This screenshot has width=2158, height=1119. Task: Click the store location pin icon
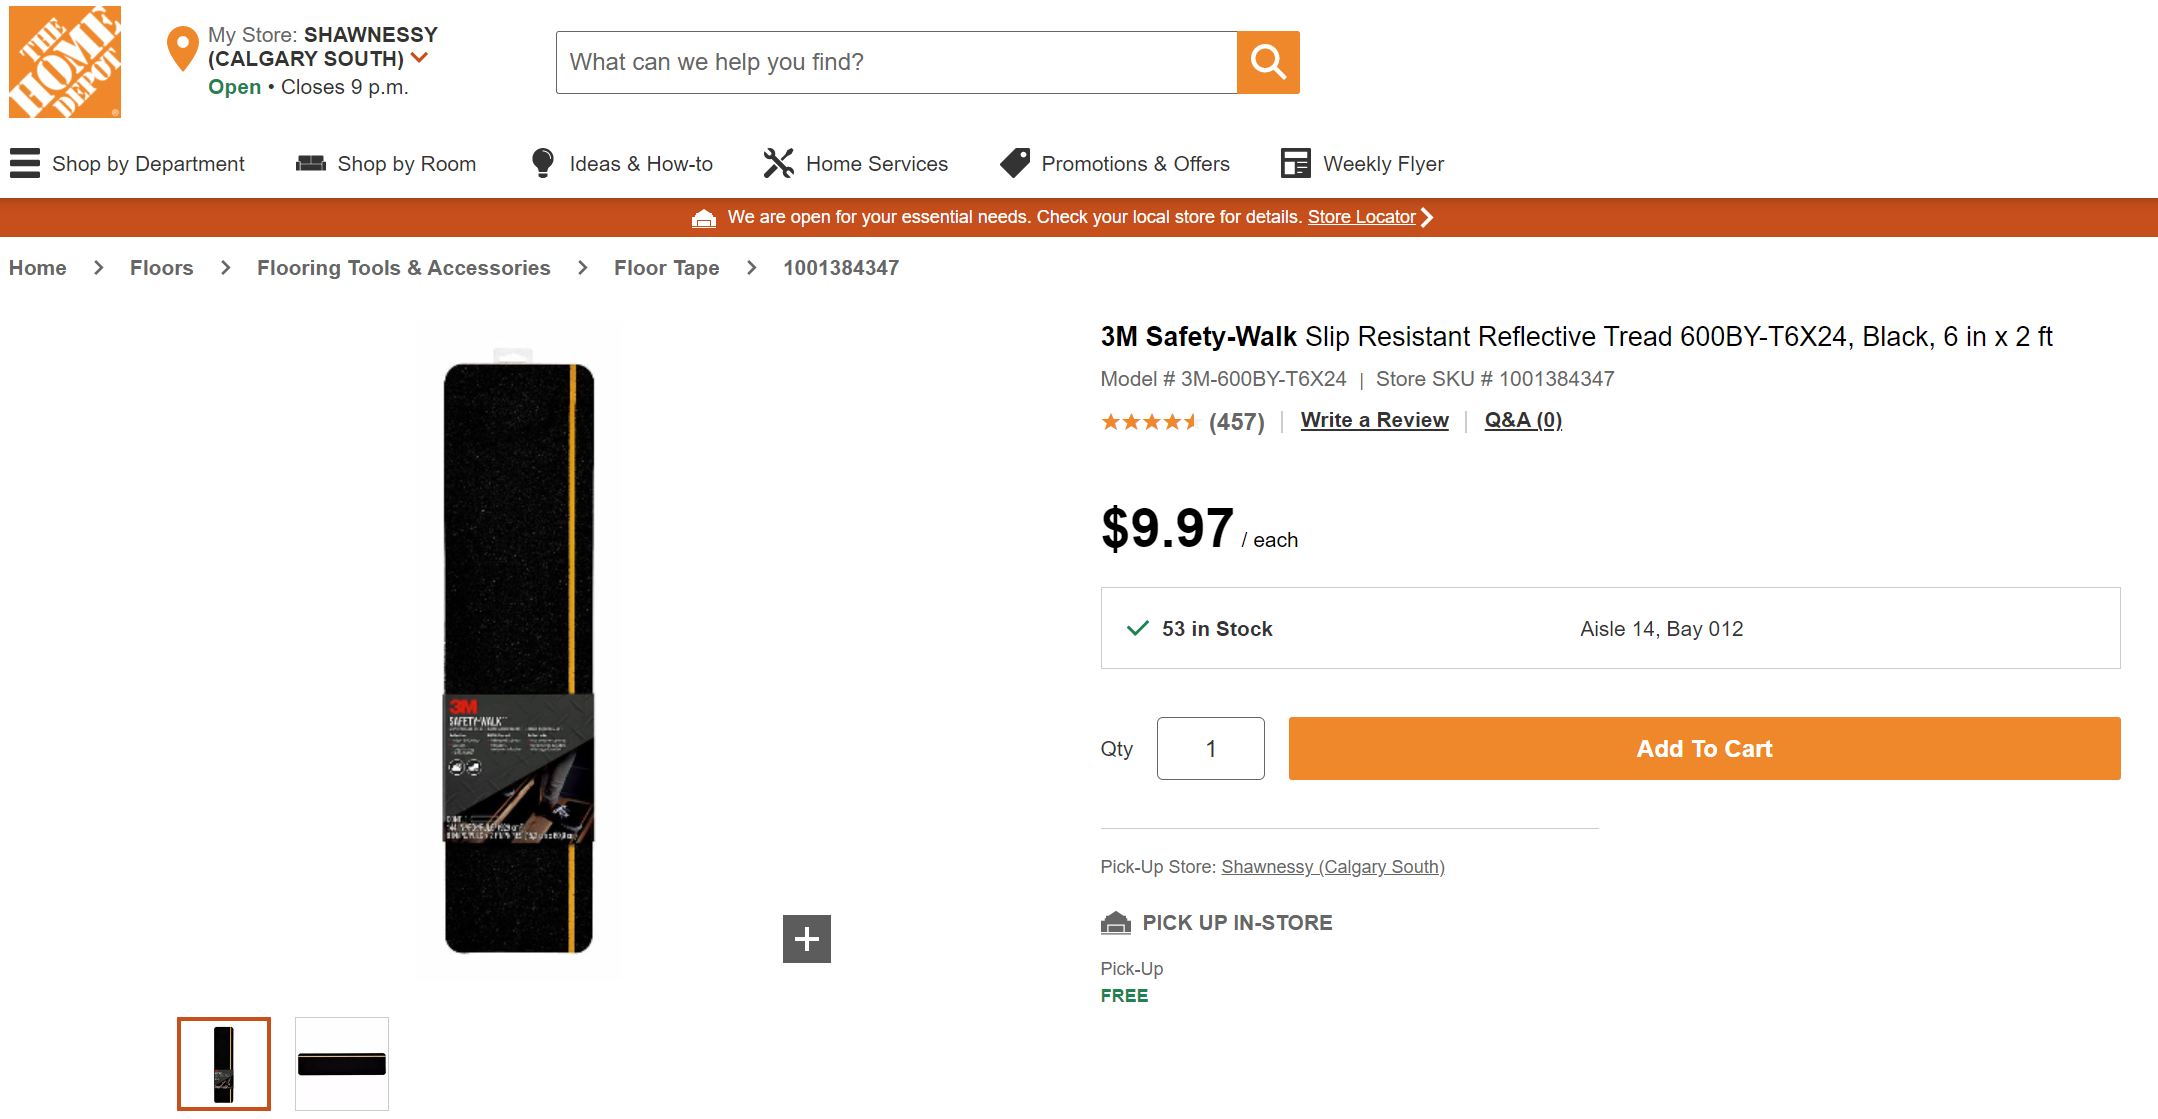pyautogui.click(x=182, y=49)
